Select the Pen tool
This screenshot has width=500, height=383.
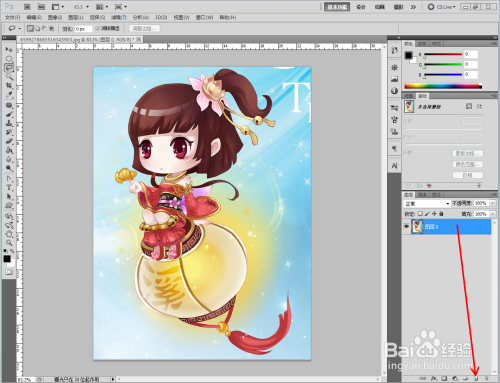9,179
